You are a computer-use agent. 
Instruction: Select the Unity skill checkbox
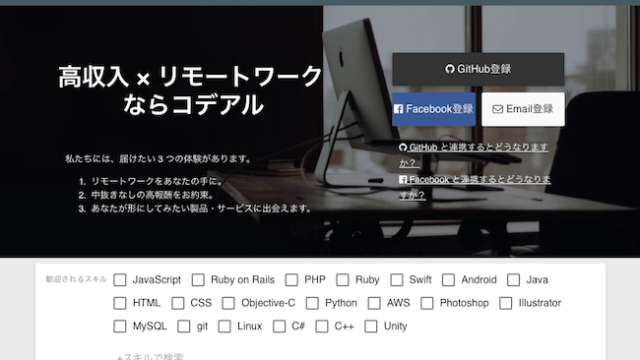371,327
